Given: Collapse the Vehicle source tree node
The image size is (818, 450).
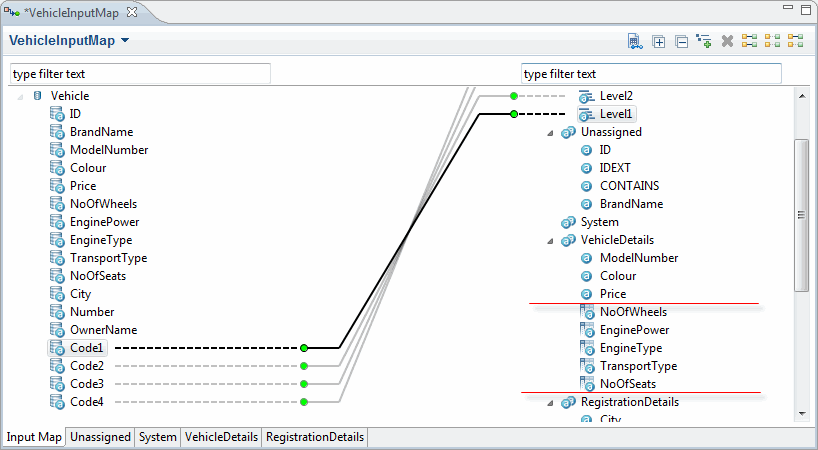Looking at the screenshot, I should (20, 96).
